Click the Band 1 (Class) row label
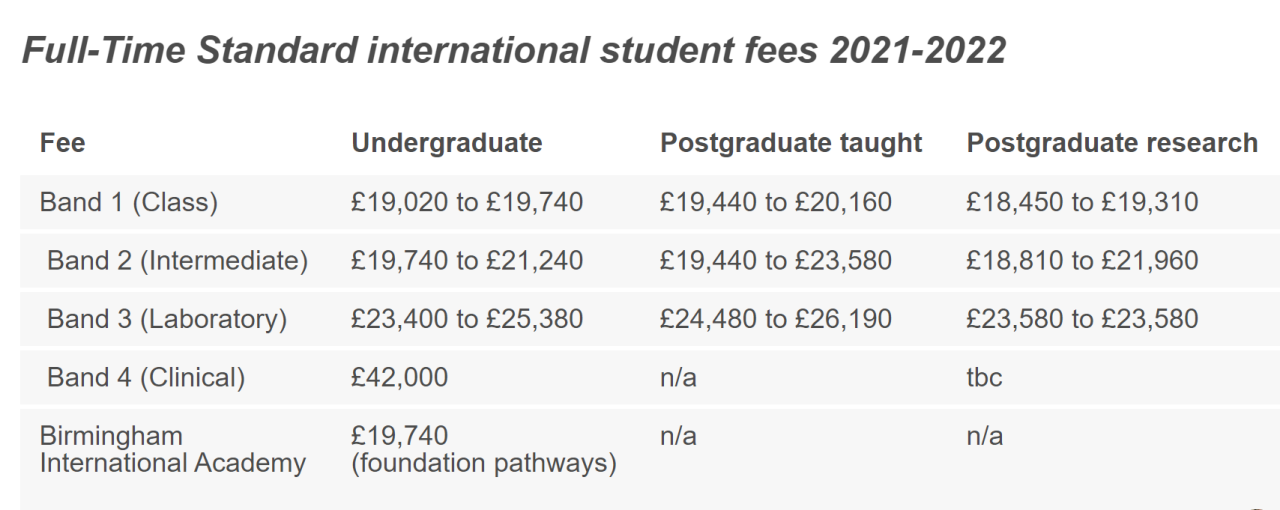 [x=128, y=203]
